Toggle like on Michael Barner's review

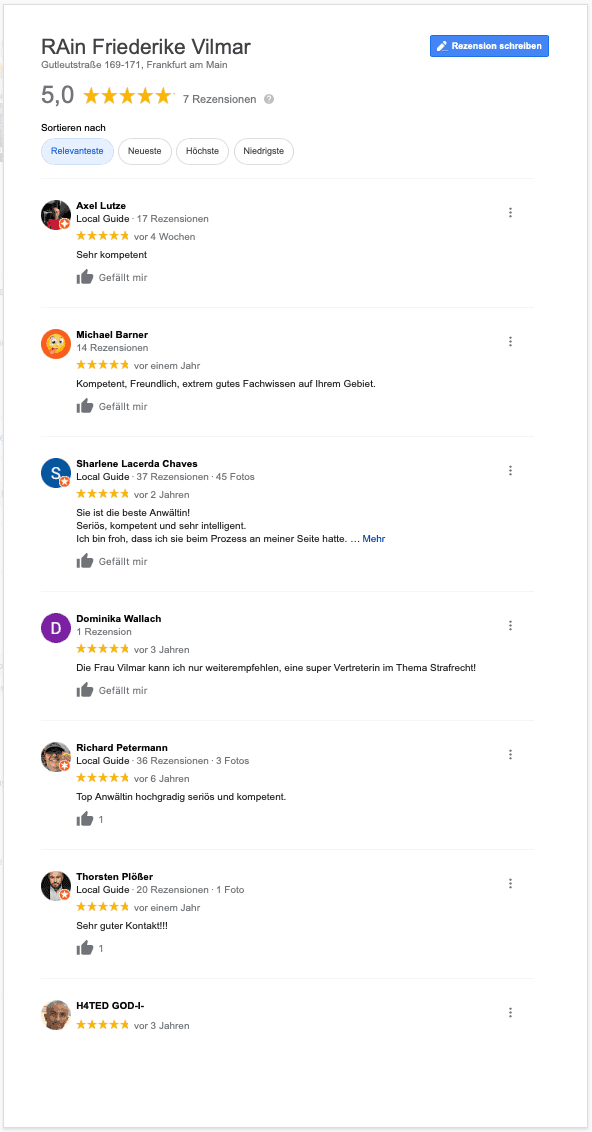(112, 406)
